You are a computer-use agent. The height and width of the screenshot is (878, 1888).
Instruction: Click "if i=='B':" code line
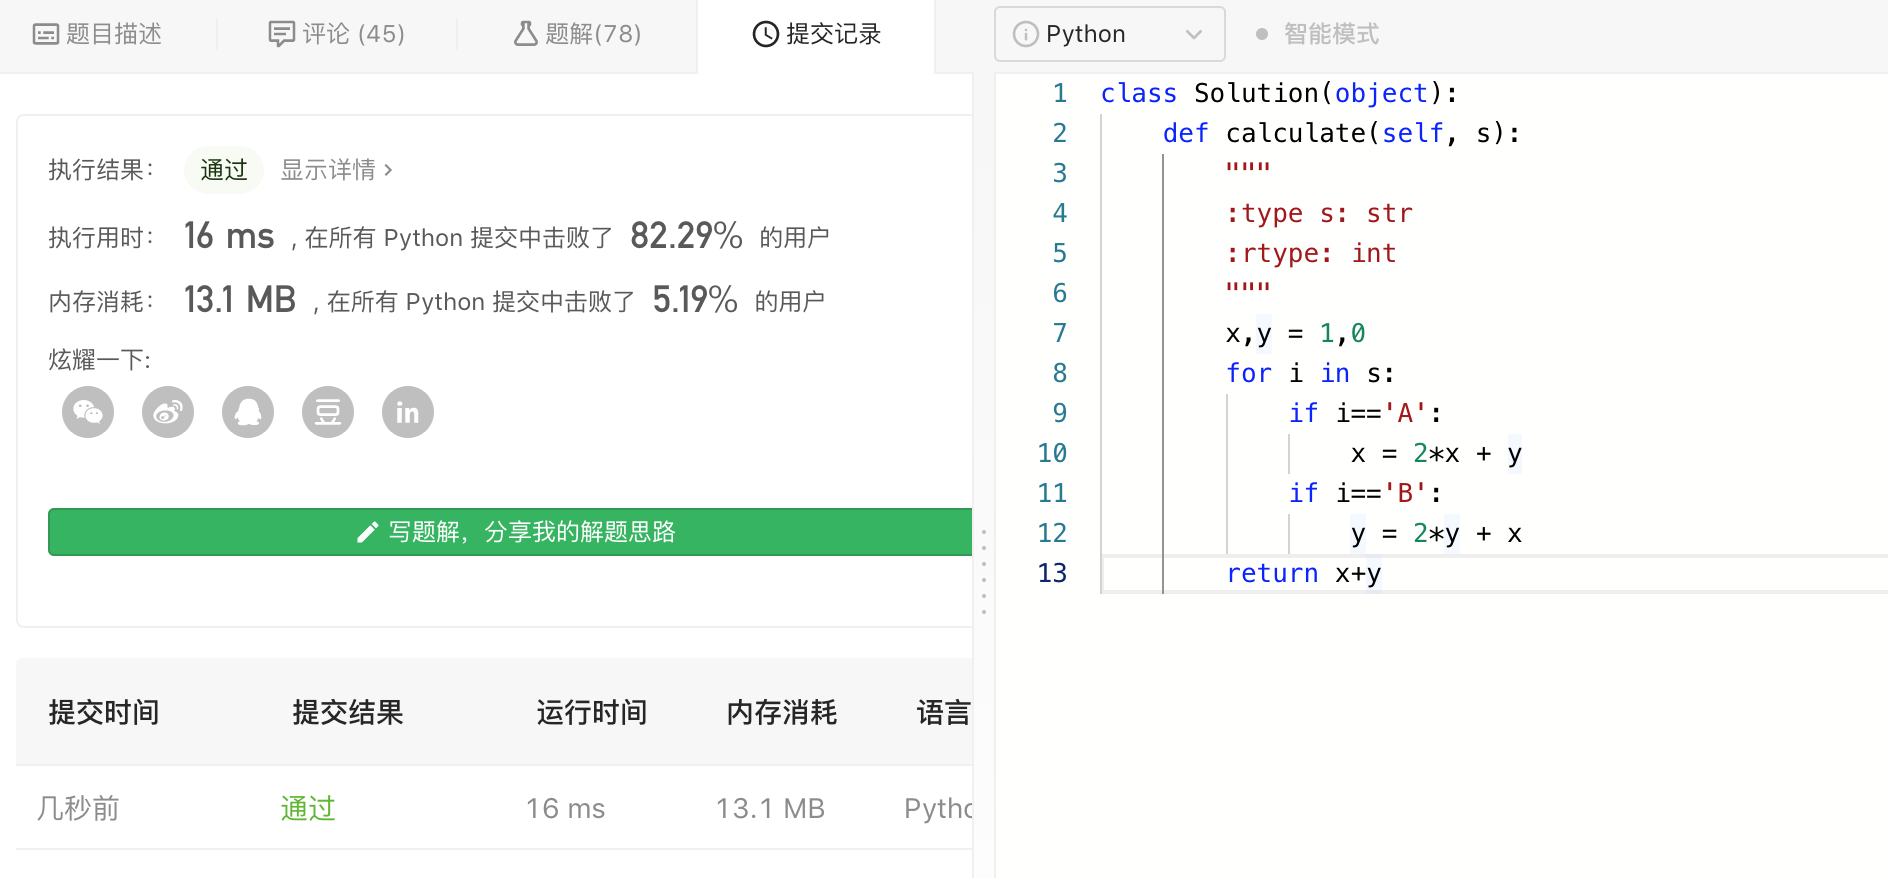point(1366,493)
